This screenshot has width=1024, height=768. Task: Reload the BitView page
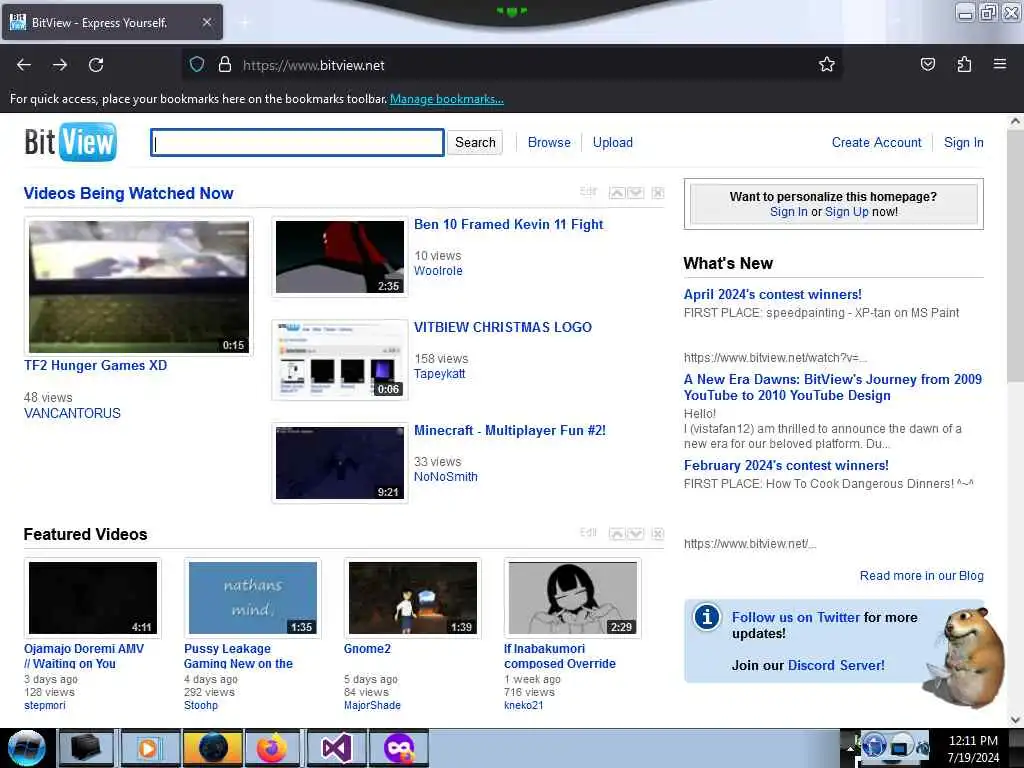pyautogui.click(x=96, y=65)
